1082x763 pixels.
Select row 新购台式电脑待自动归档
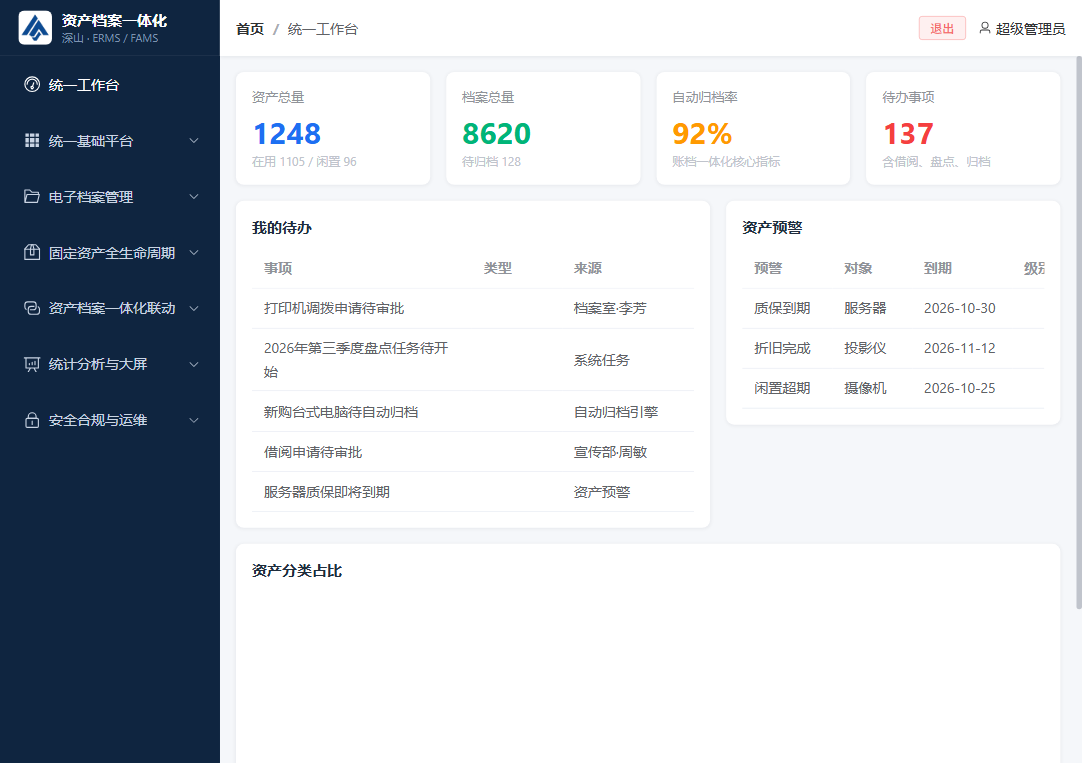(x=473, y=412)
